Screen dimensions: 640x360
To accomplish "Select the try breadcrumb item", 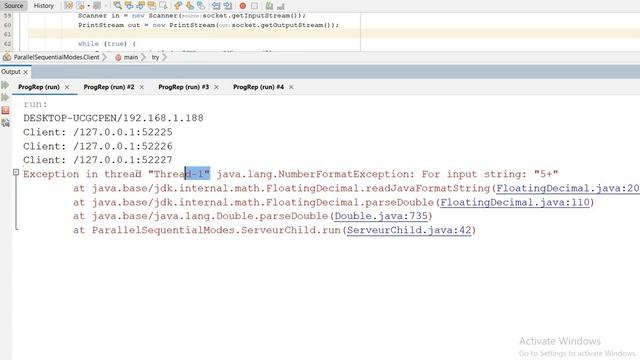I will 155,57.
